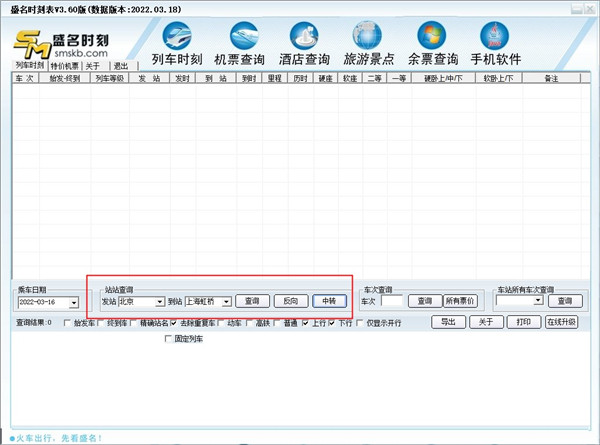Toggle the 始发车 checkbox
This screenshot has width=600, height=445.
(x=67, y=323)
